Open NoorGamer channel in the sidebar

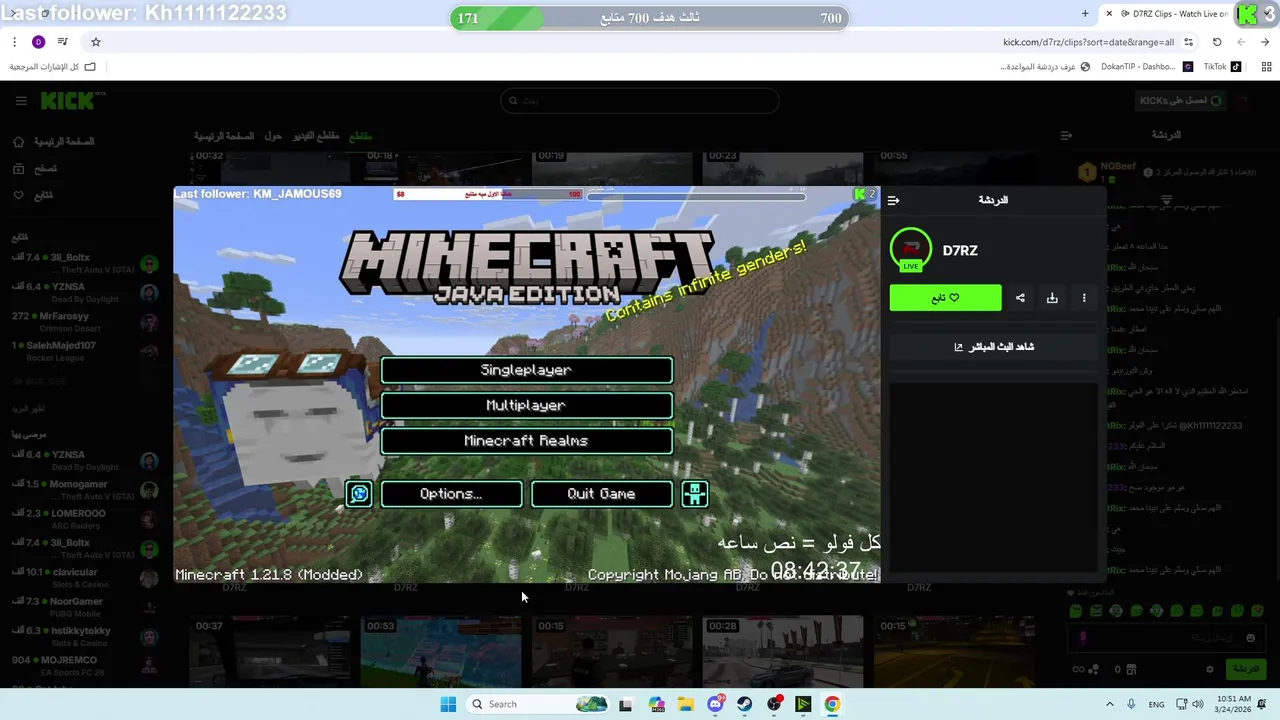[x=85, y=607]
